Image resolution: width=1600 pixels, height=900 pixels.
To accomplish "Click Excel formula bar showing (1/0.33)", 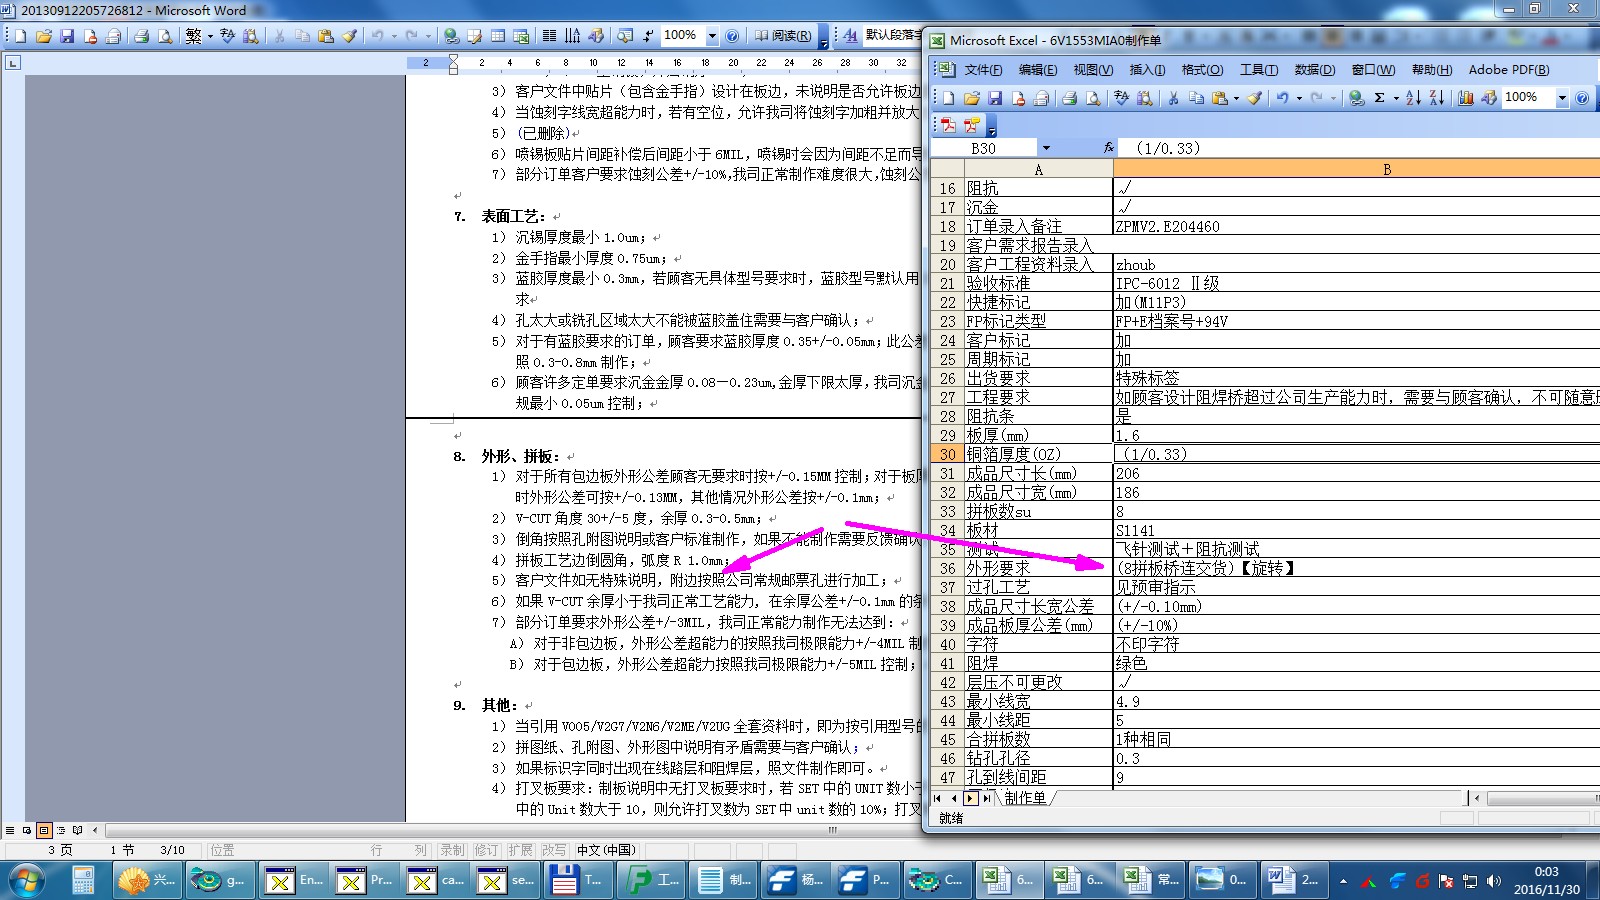I will pyautogui.click(x=1360, y=148).
